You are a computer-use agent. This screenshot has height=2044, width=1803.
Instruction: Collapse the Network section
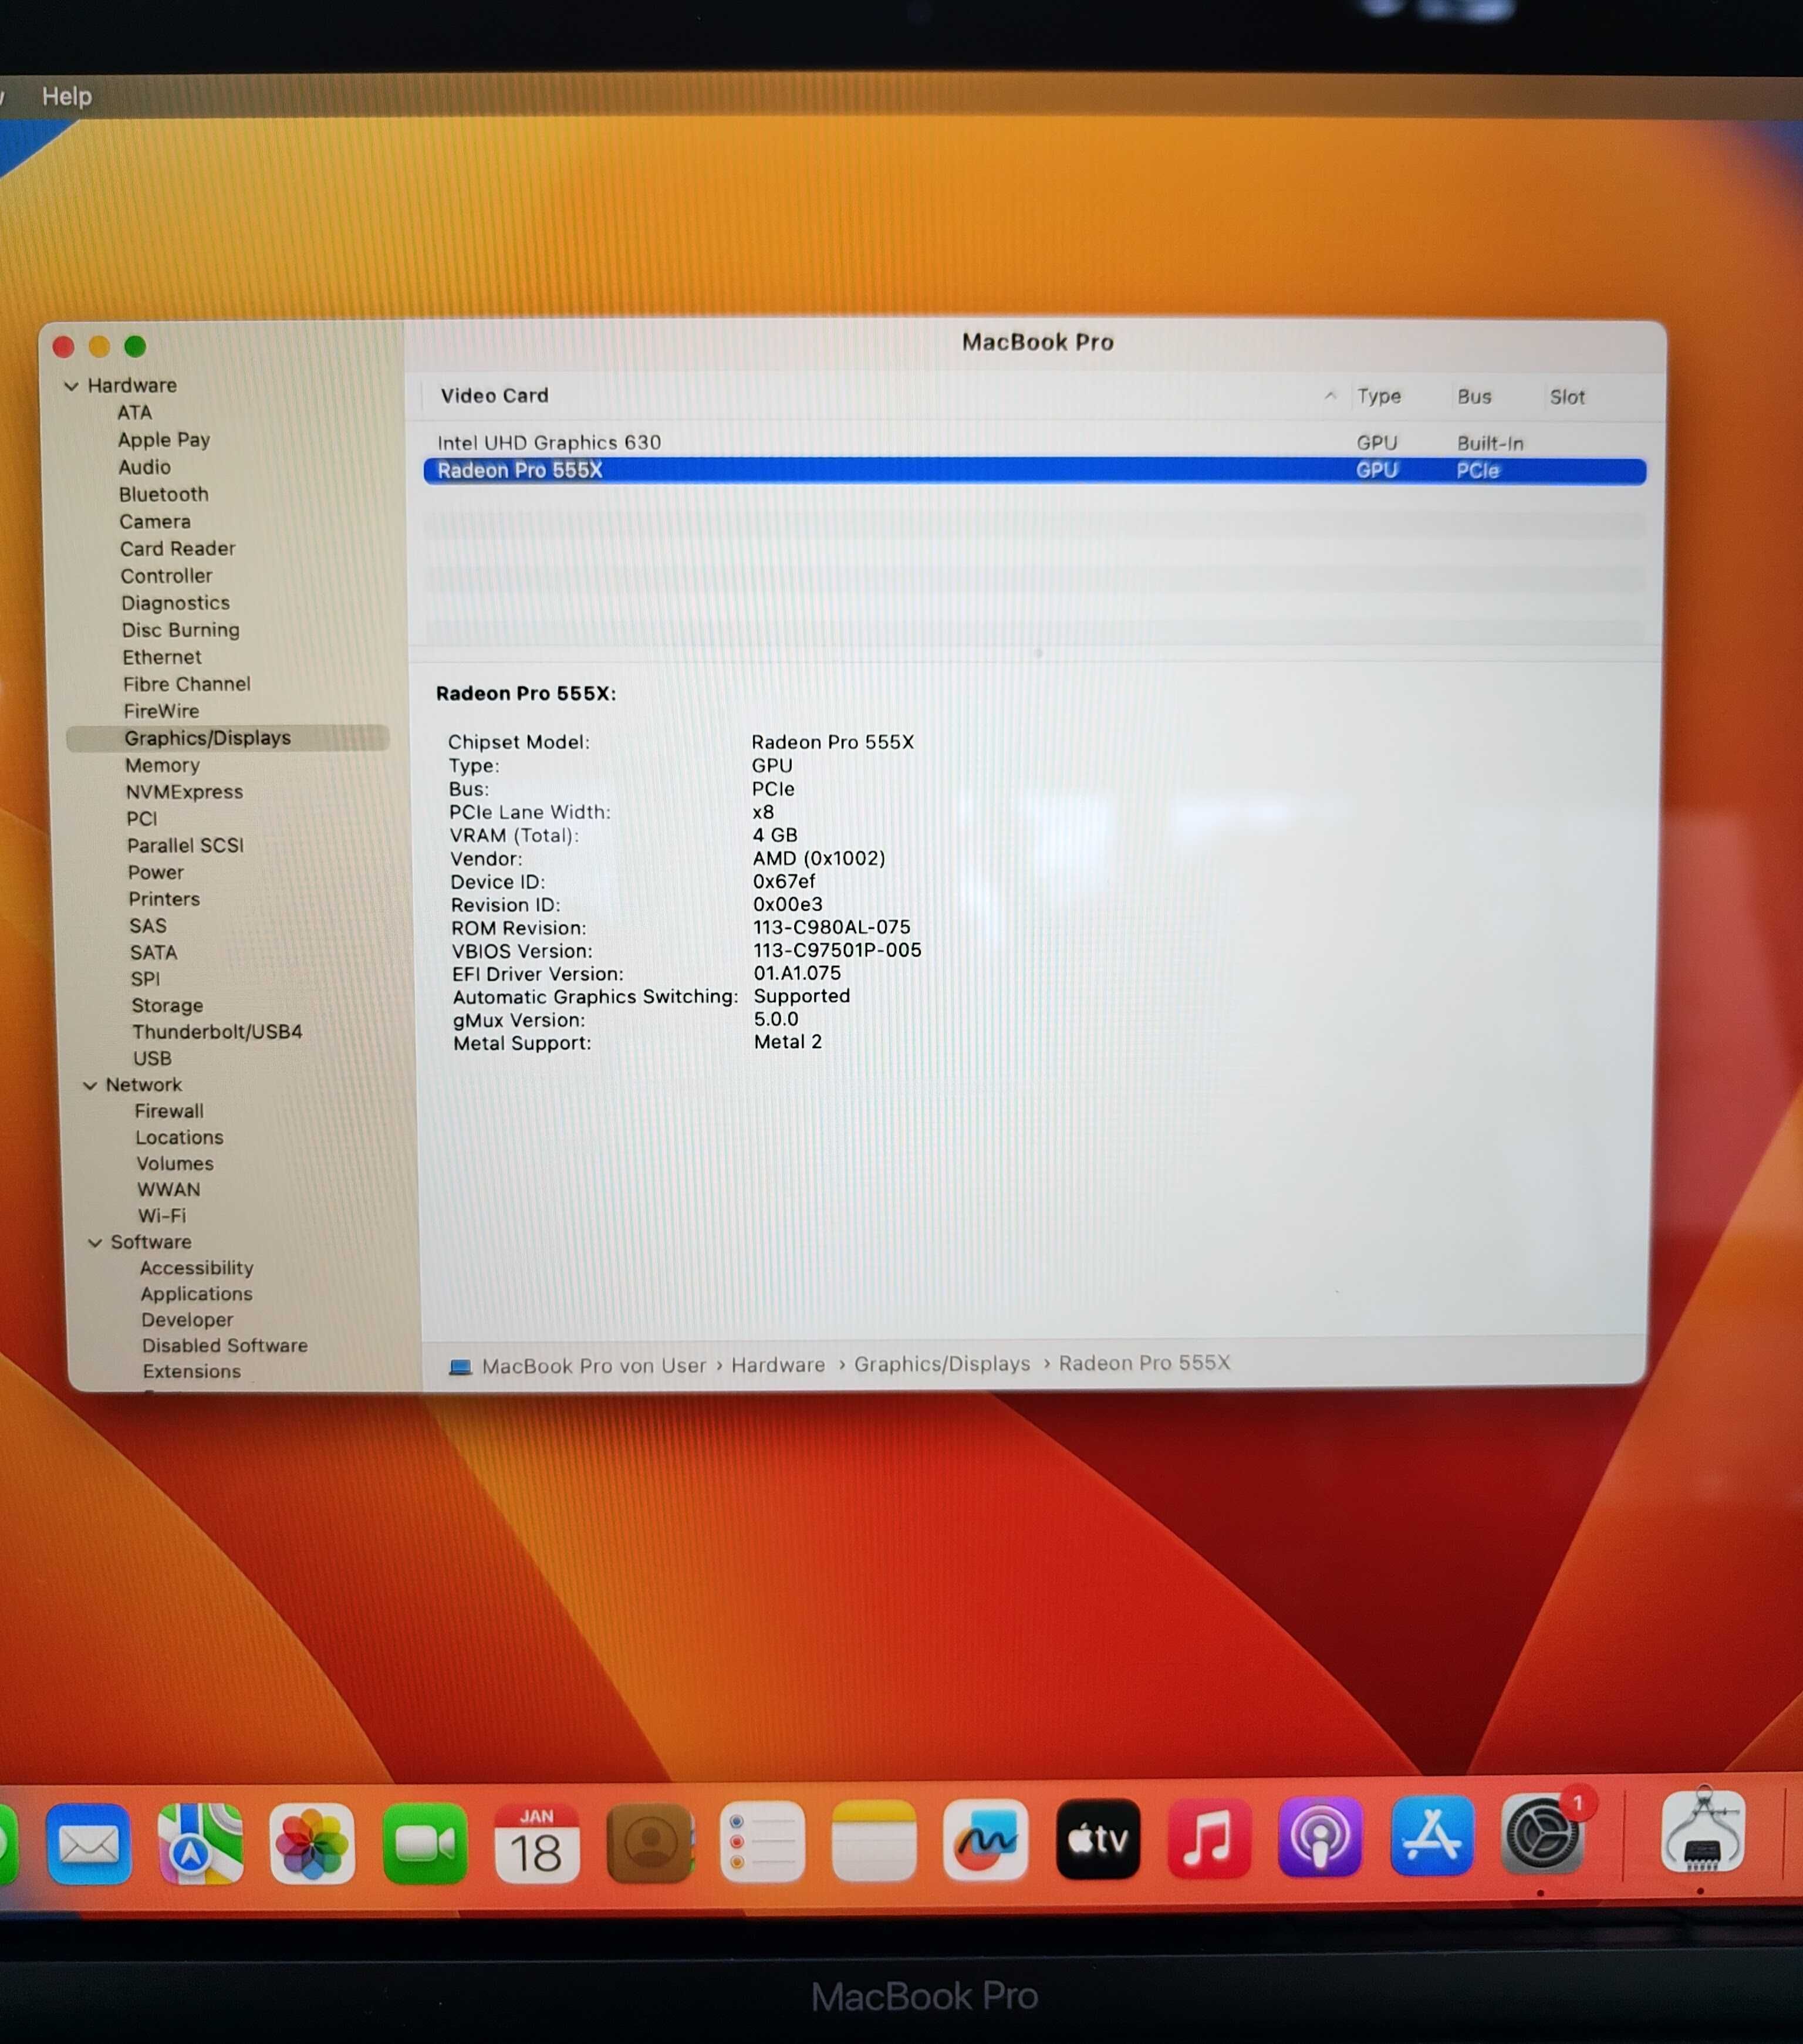click(x=90, y=1085)
